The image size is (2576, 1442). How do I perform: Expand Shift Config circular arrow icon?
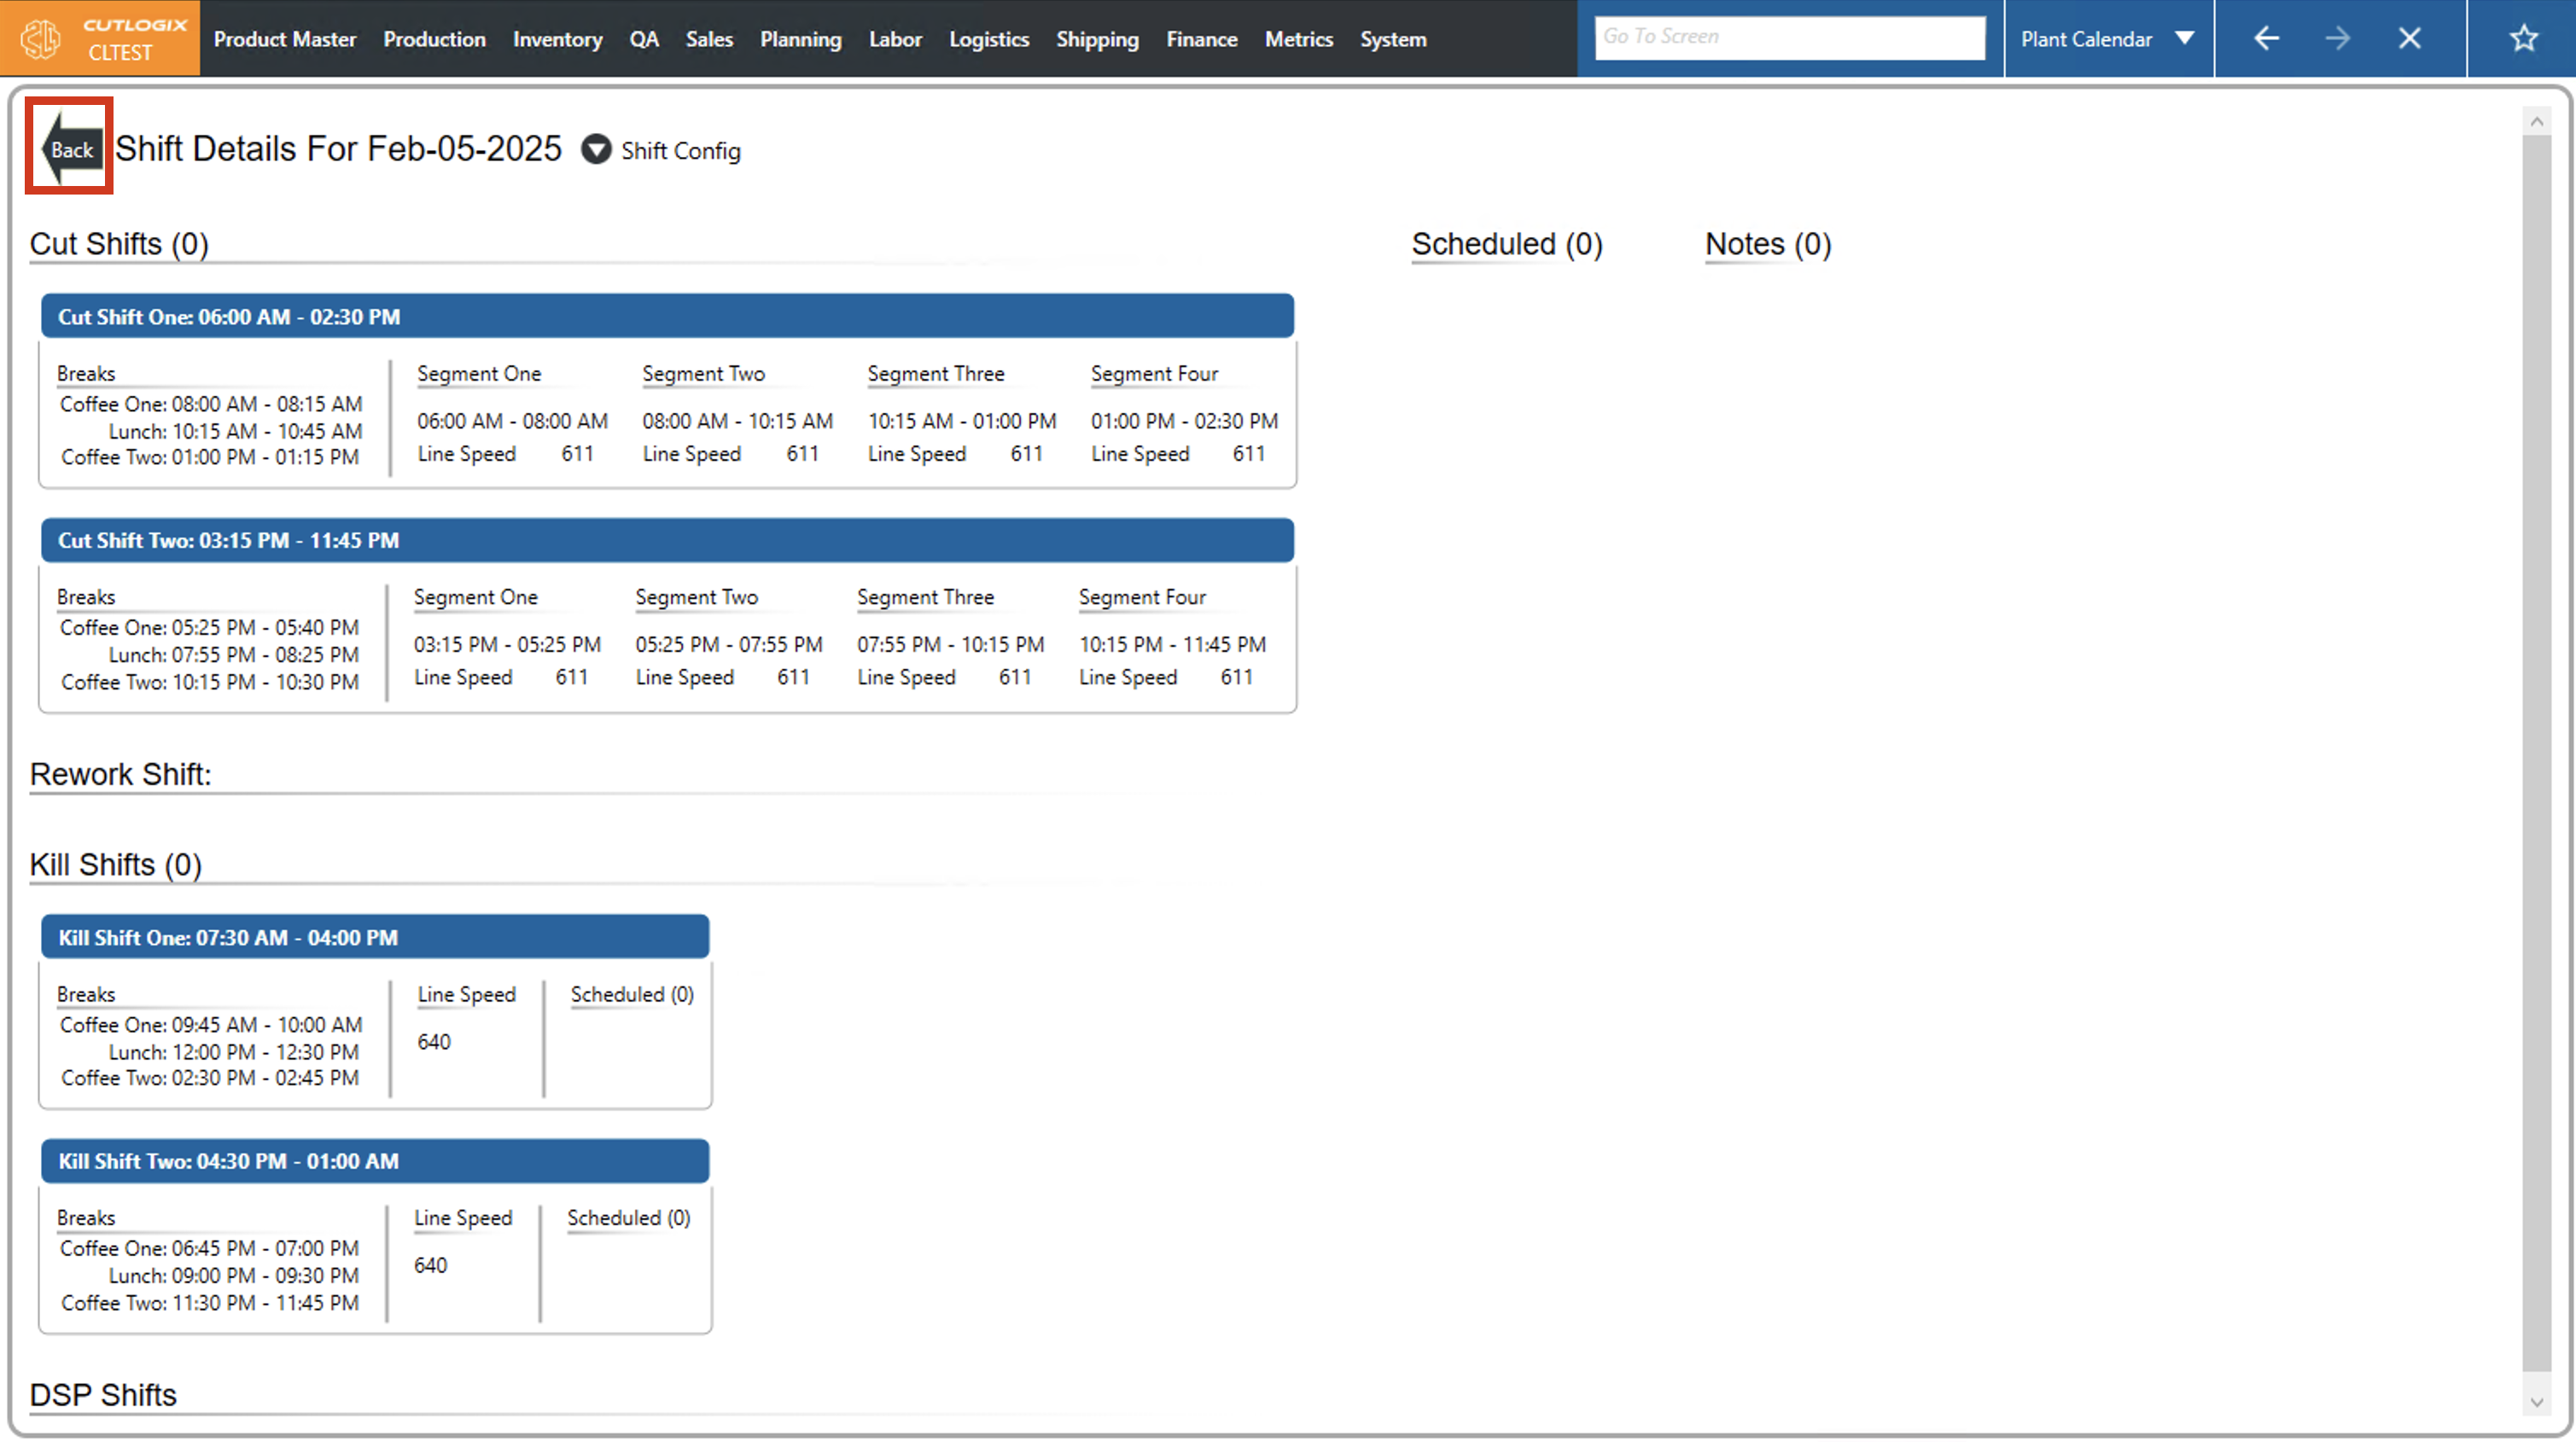[x=596, y=149]
